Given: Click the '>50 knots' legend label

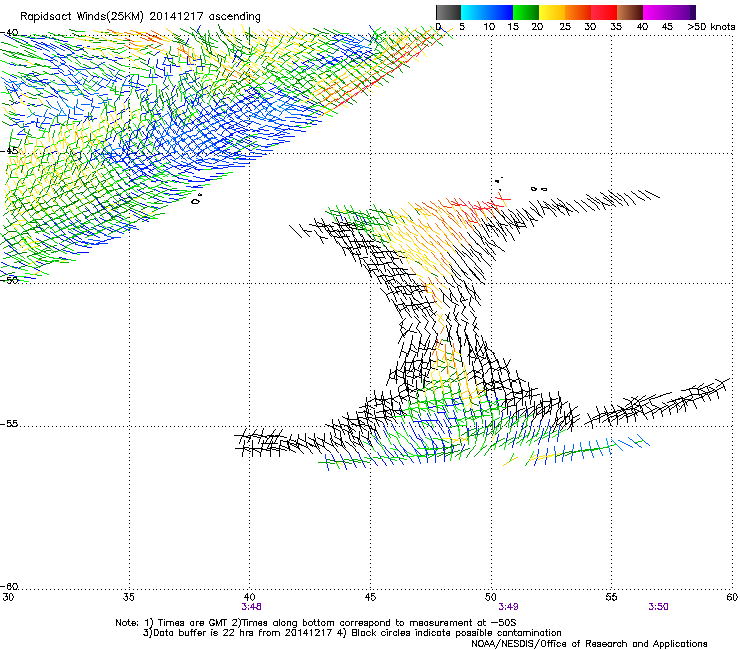Looking at the screenshot, I should click(x=711, y=27).
